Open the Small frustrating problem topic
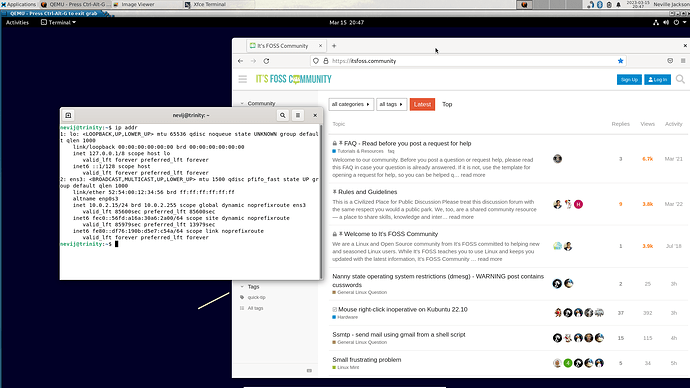Viewport: 690px width, 388px height. click(x=367, y=359)
